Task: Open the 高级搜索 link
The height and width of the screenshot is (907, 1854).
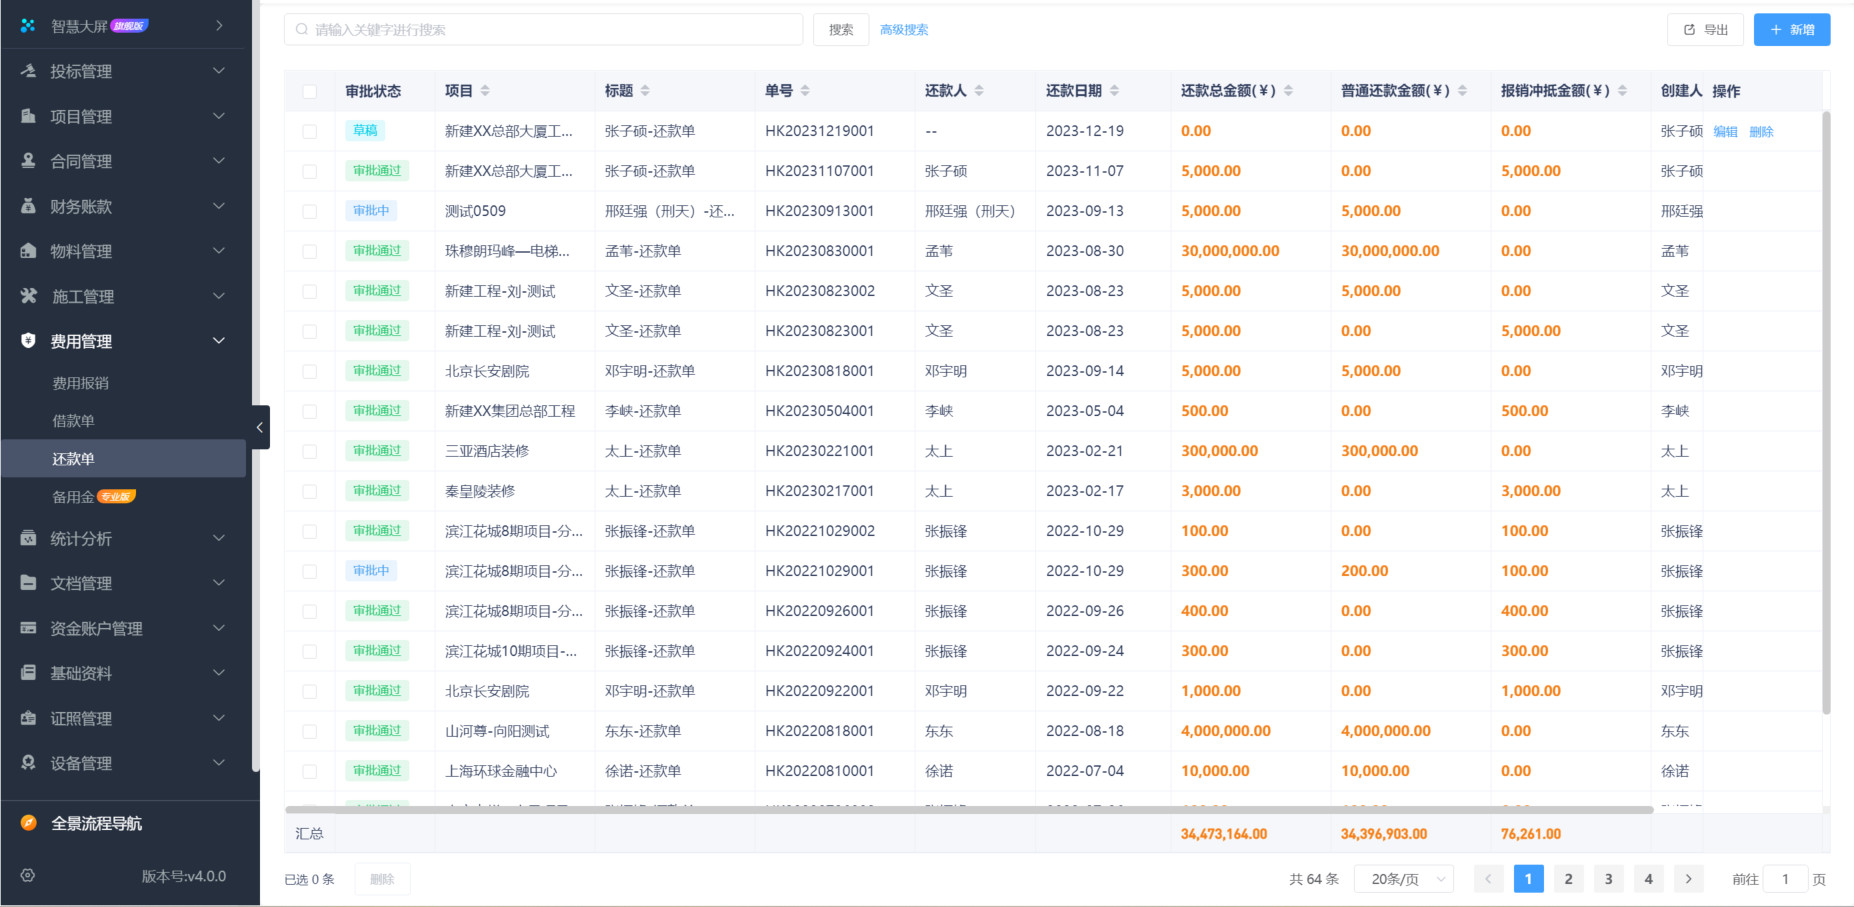Action: 904,30
